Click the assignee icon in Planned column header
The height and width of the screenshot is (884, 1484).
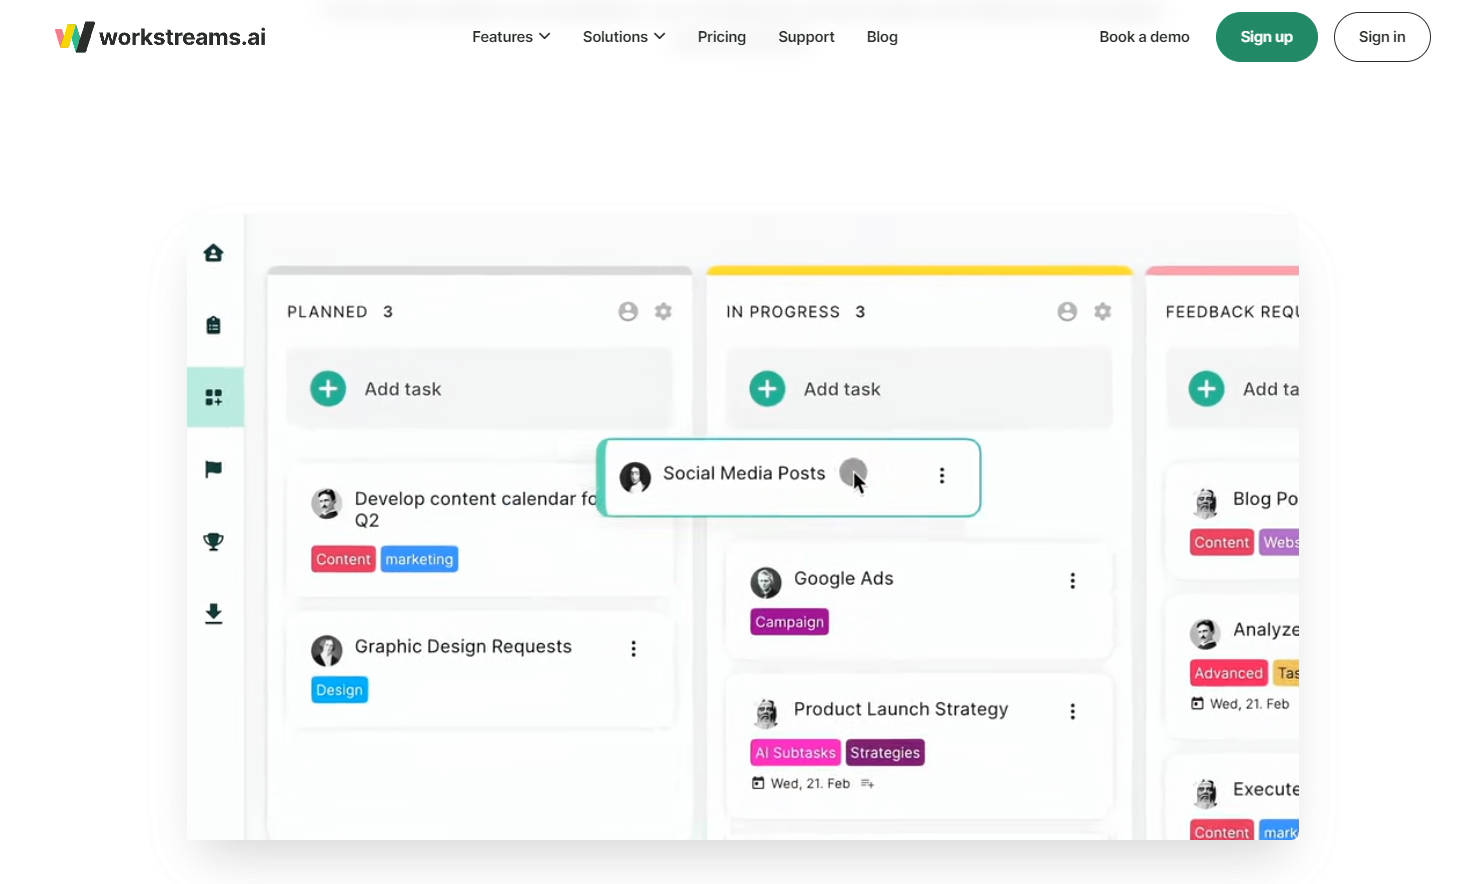click(x=628, y=312)
